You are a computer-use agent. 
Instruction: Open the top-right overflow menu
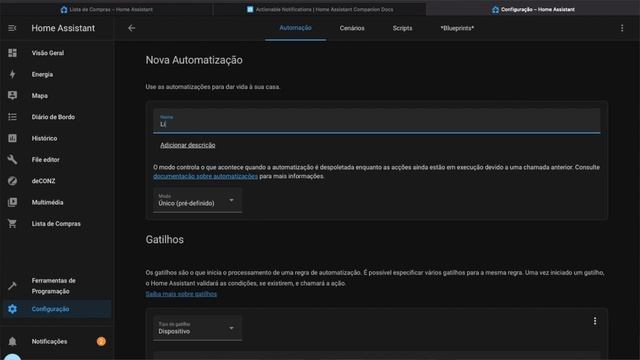pyautogui.click(x=622, y=28)
